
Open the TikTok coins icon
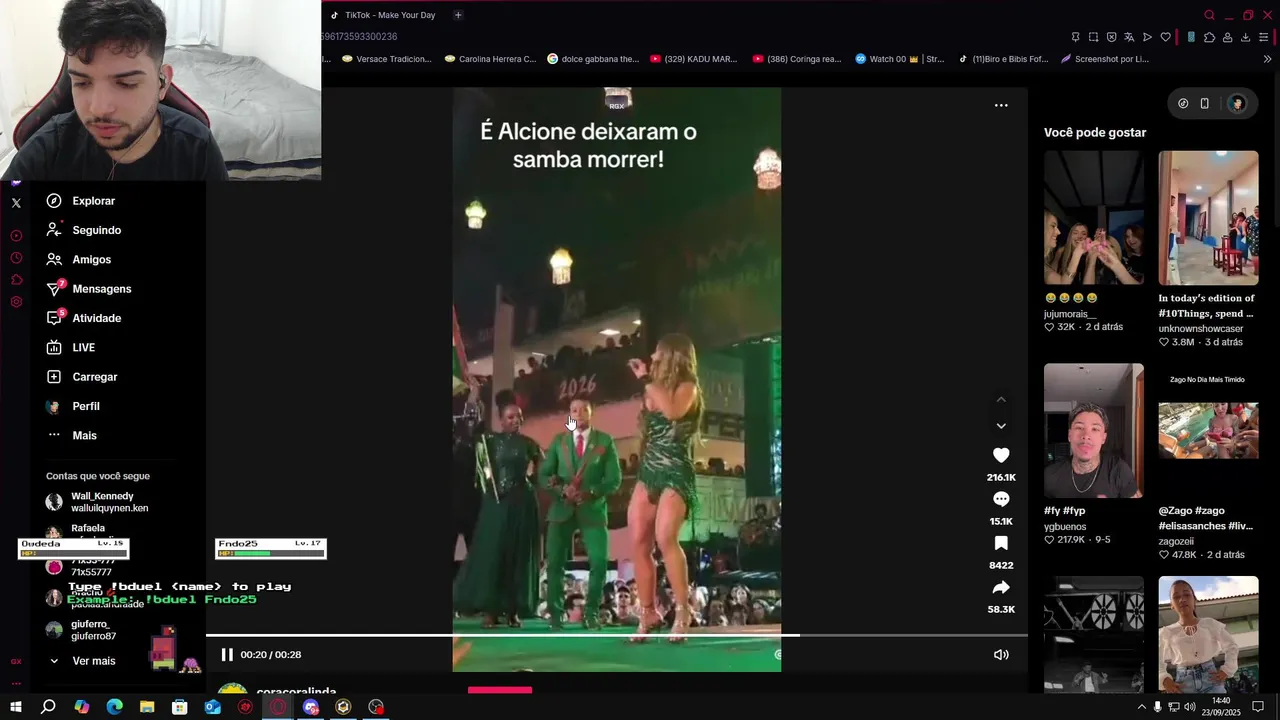coord(1183,104)
